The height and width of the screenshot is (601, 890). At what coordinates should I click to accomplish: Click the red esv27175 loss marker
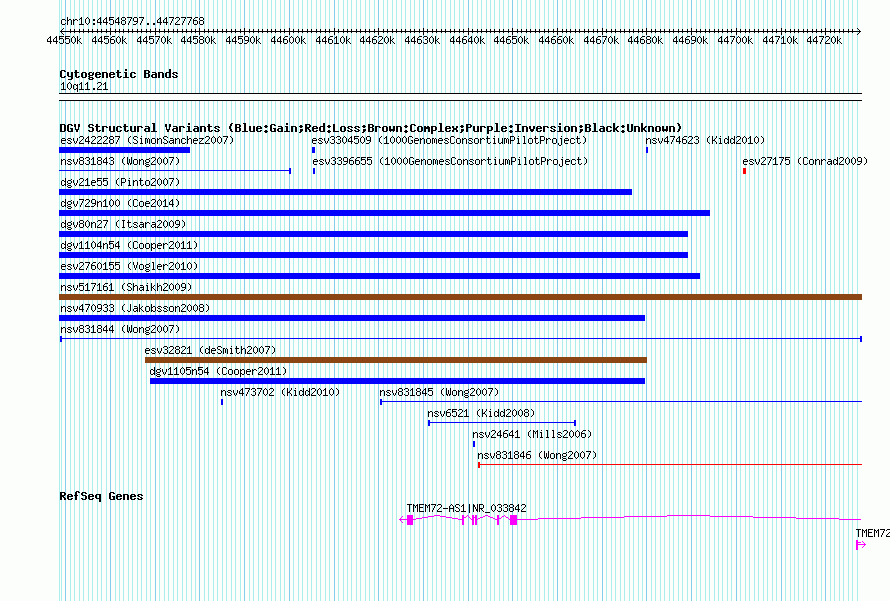point(744,171)
